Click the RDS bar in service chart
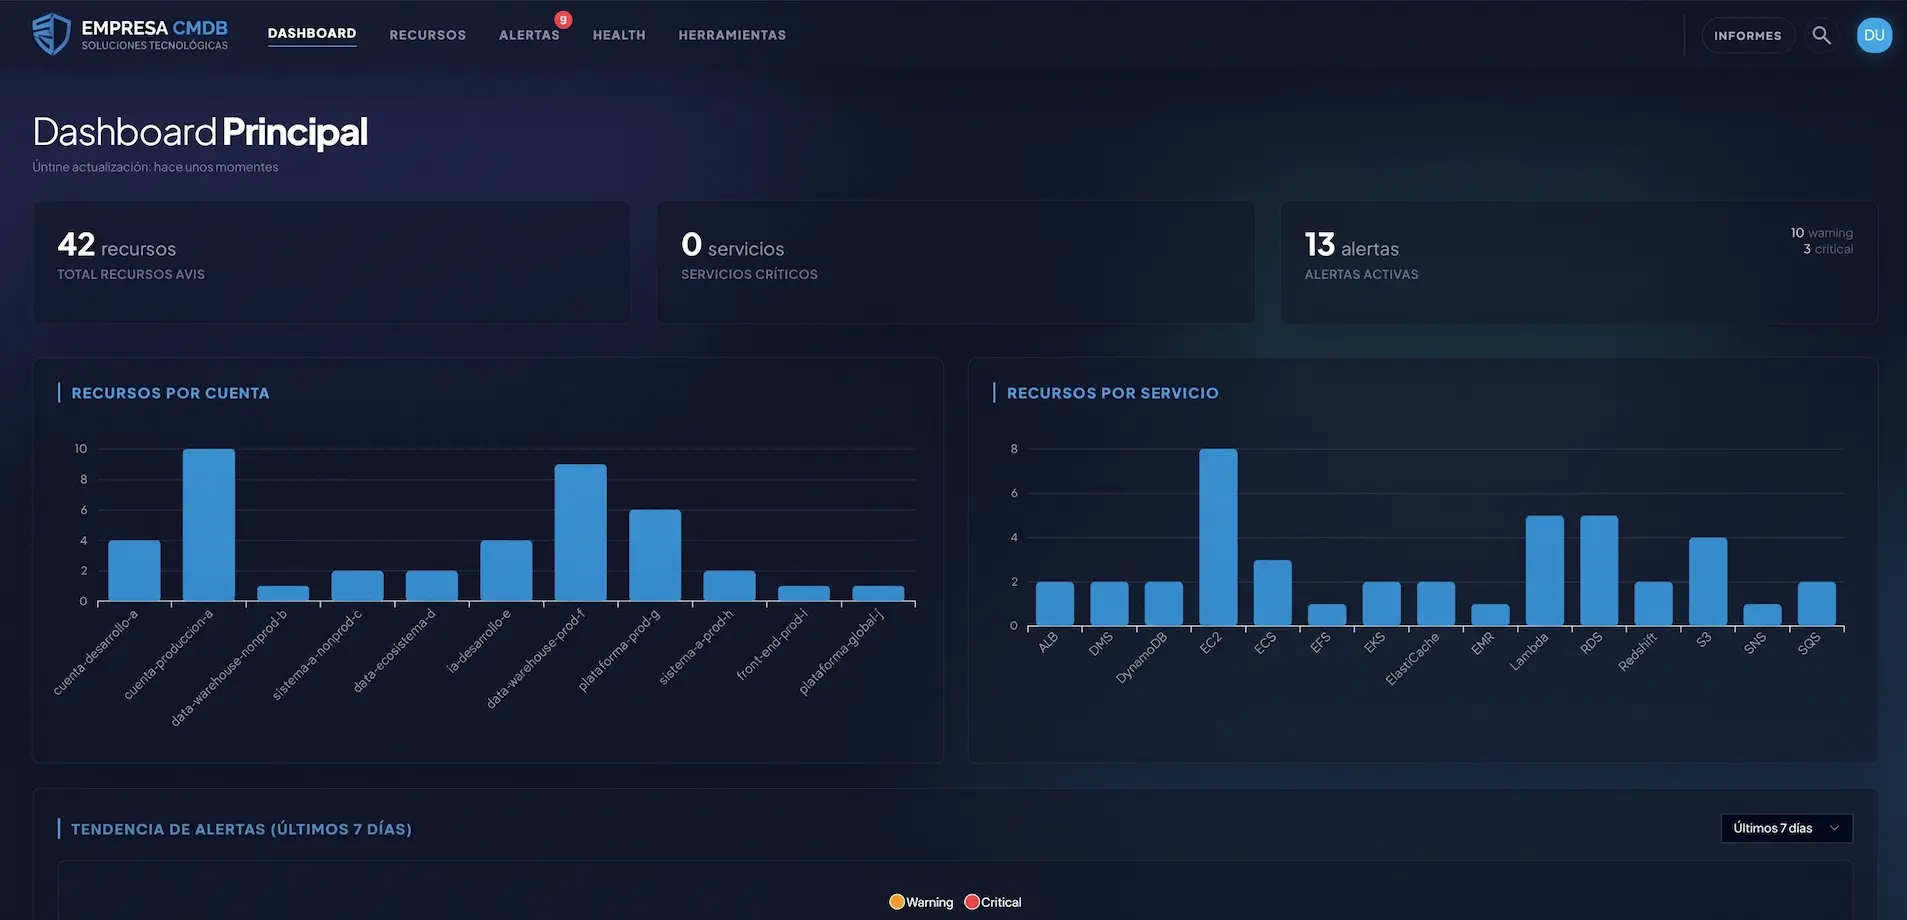The image size is (1907, 920). point(1599,571)
